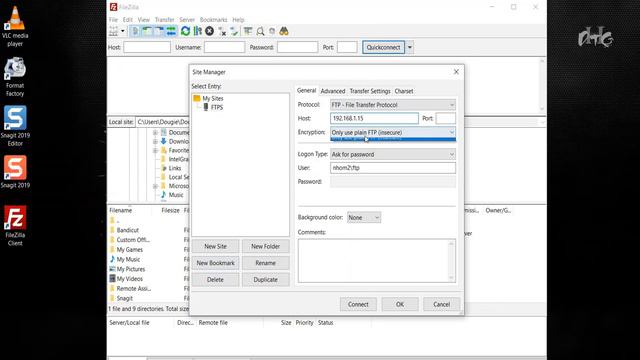Open the File menu
This screenshot has width=640, height=360.
[113, 20]
